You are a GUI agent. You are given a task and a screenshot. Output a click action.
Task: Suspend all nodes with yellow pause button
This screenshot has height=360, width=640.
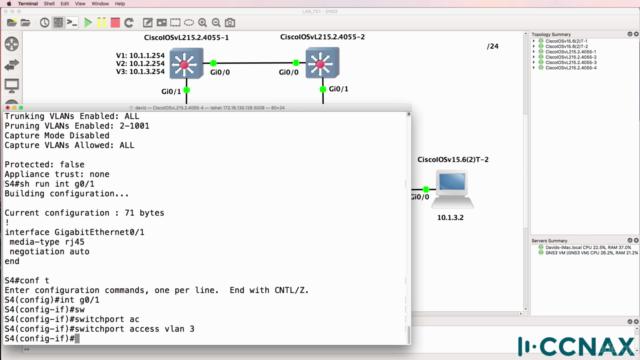(x=101, y=22)
